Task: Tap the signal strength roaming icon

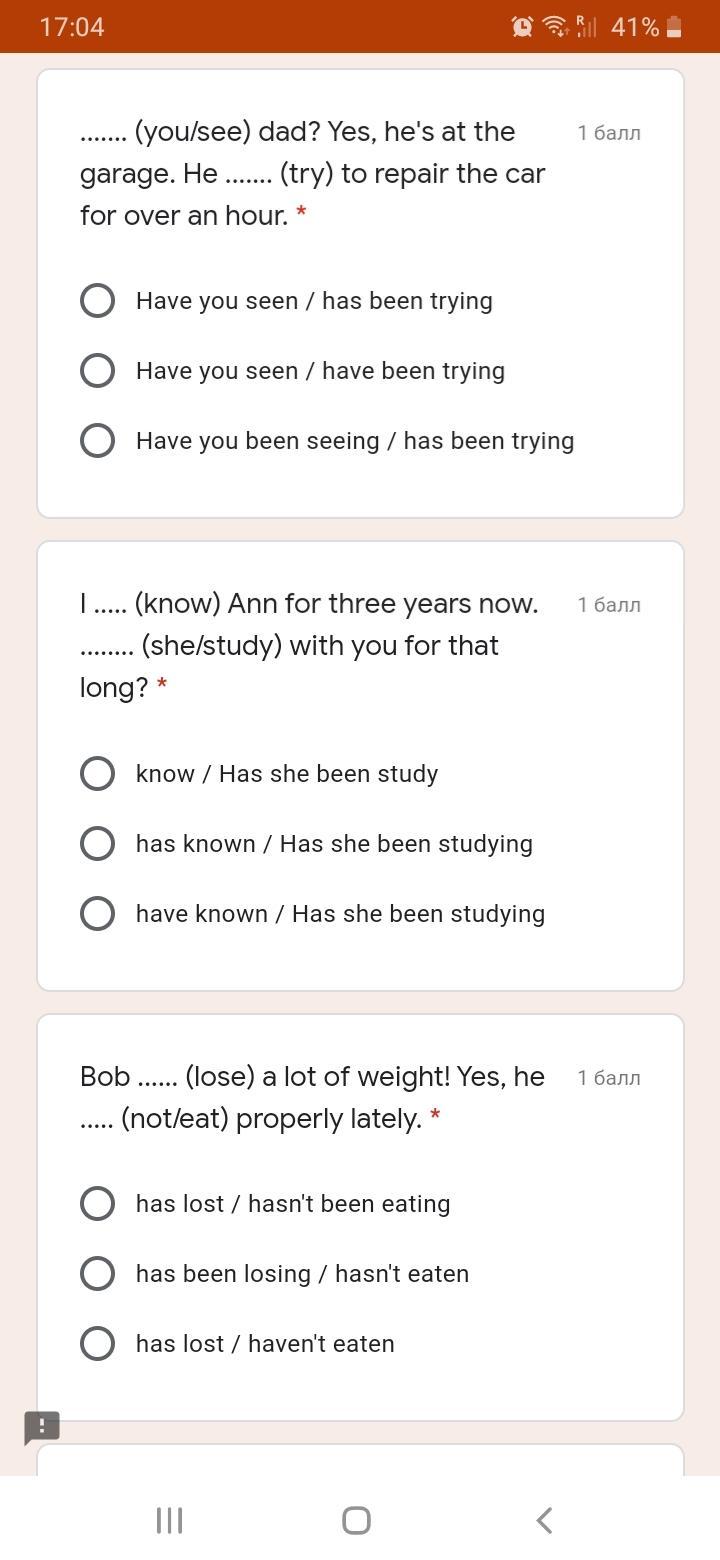Action: coord(586,27)
